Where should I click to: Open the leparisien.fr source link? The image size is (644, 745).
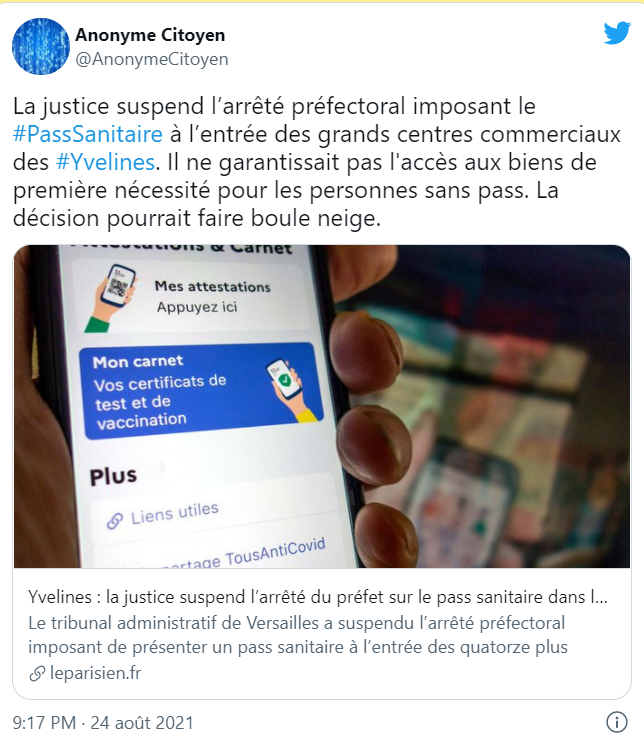95,673
